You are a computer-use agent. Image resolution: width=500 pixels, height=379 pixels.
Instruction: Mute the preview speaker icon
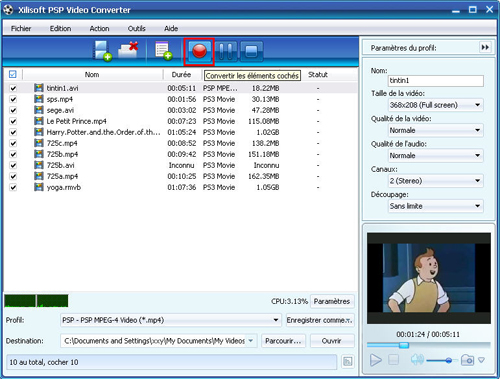(417, 360)
